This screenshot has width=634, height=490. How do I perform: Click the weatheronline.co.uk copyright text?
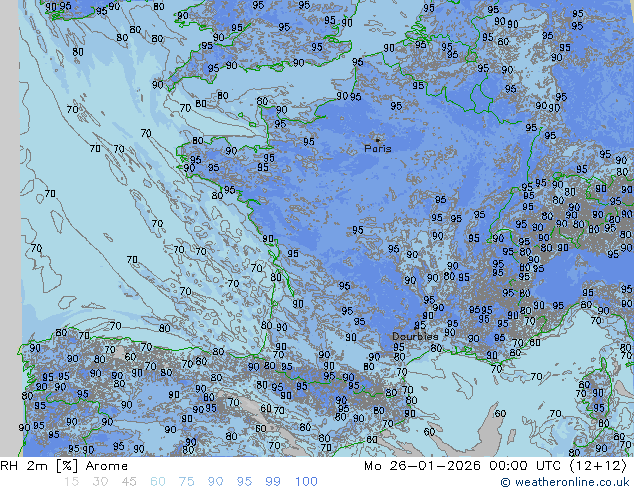point(565,482)
